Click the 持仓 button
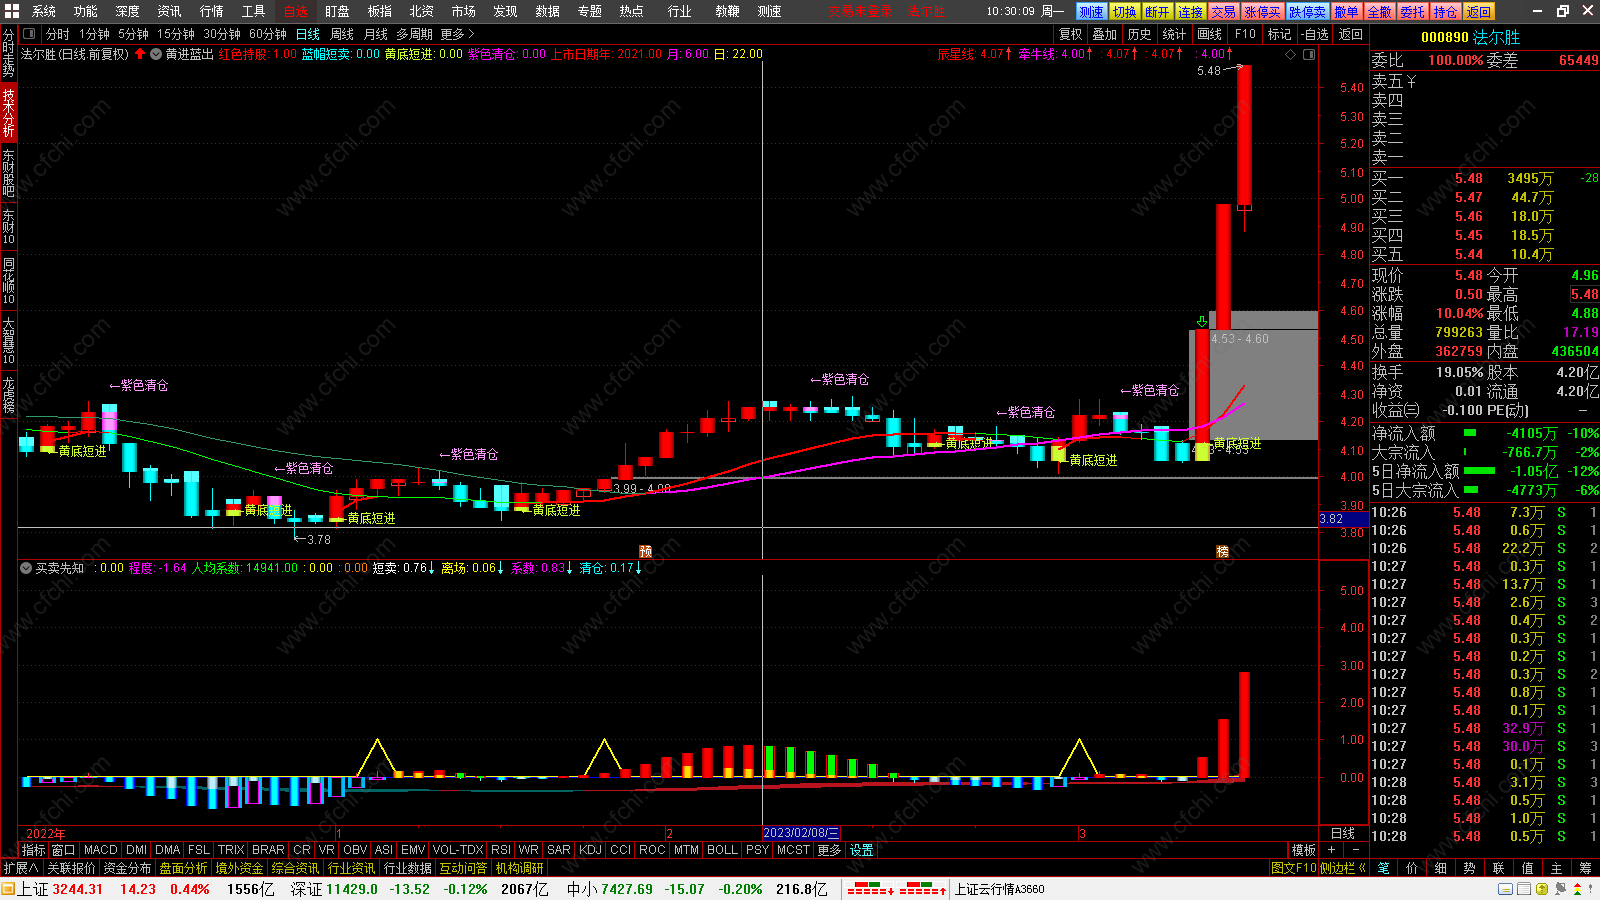This screenshot has height=900, width=1600. tap(1445, 12)
